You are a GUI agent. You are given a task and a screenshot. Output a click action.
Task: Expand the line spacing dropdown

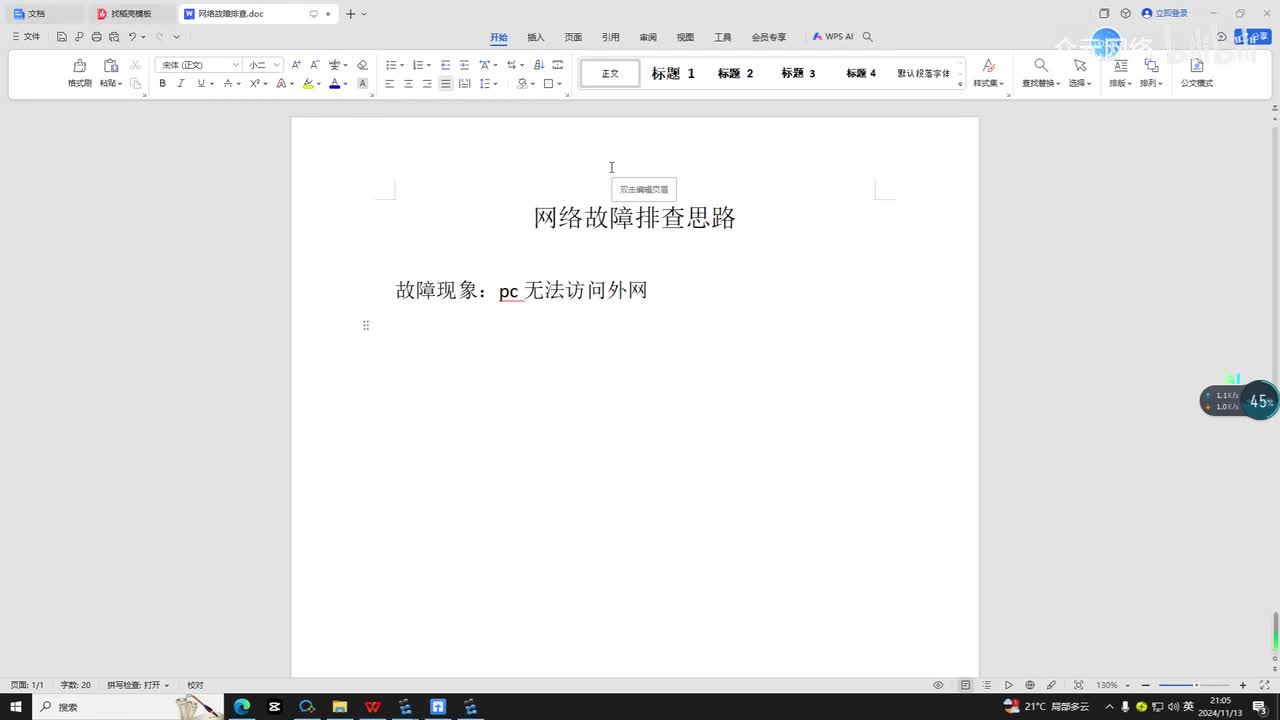[496, 84]
